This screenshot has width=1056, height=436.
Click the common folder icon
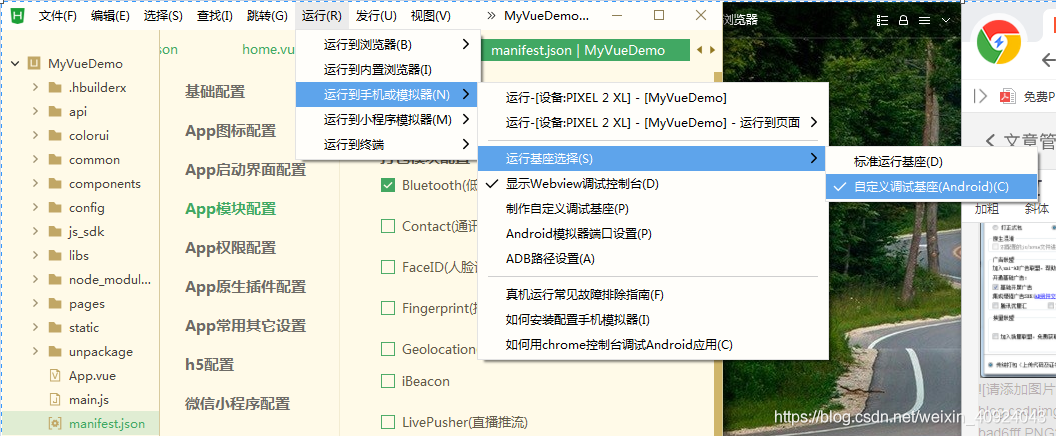56,160
